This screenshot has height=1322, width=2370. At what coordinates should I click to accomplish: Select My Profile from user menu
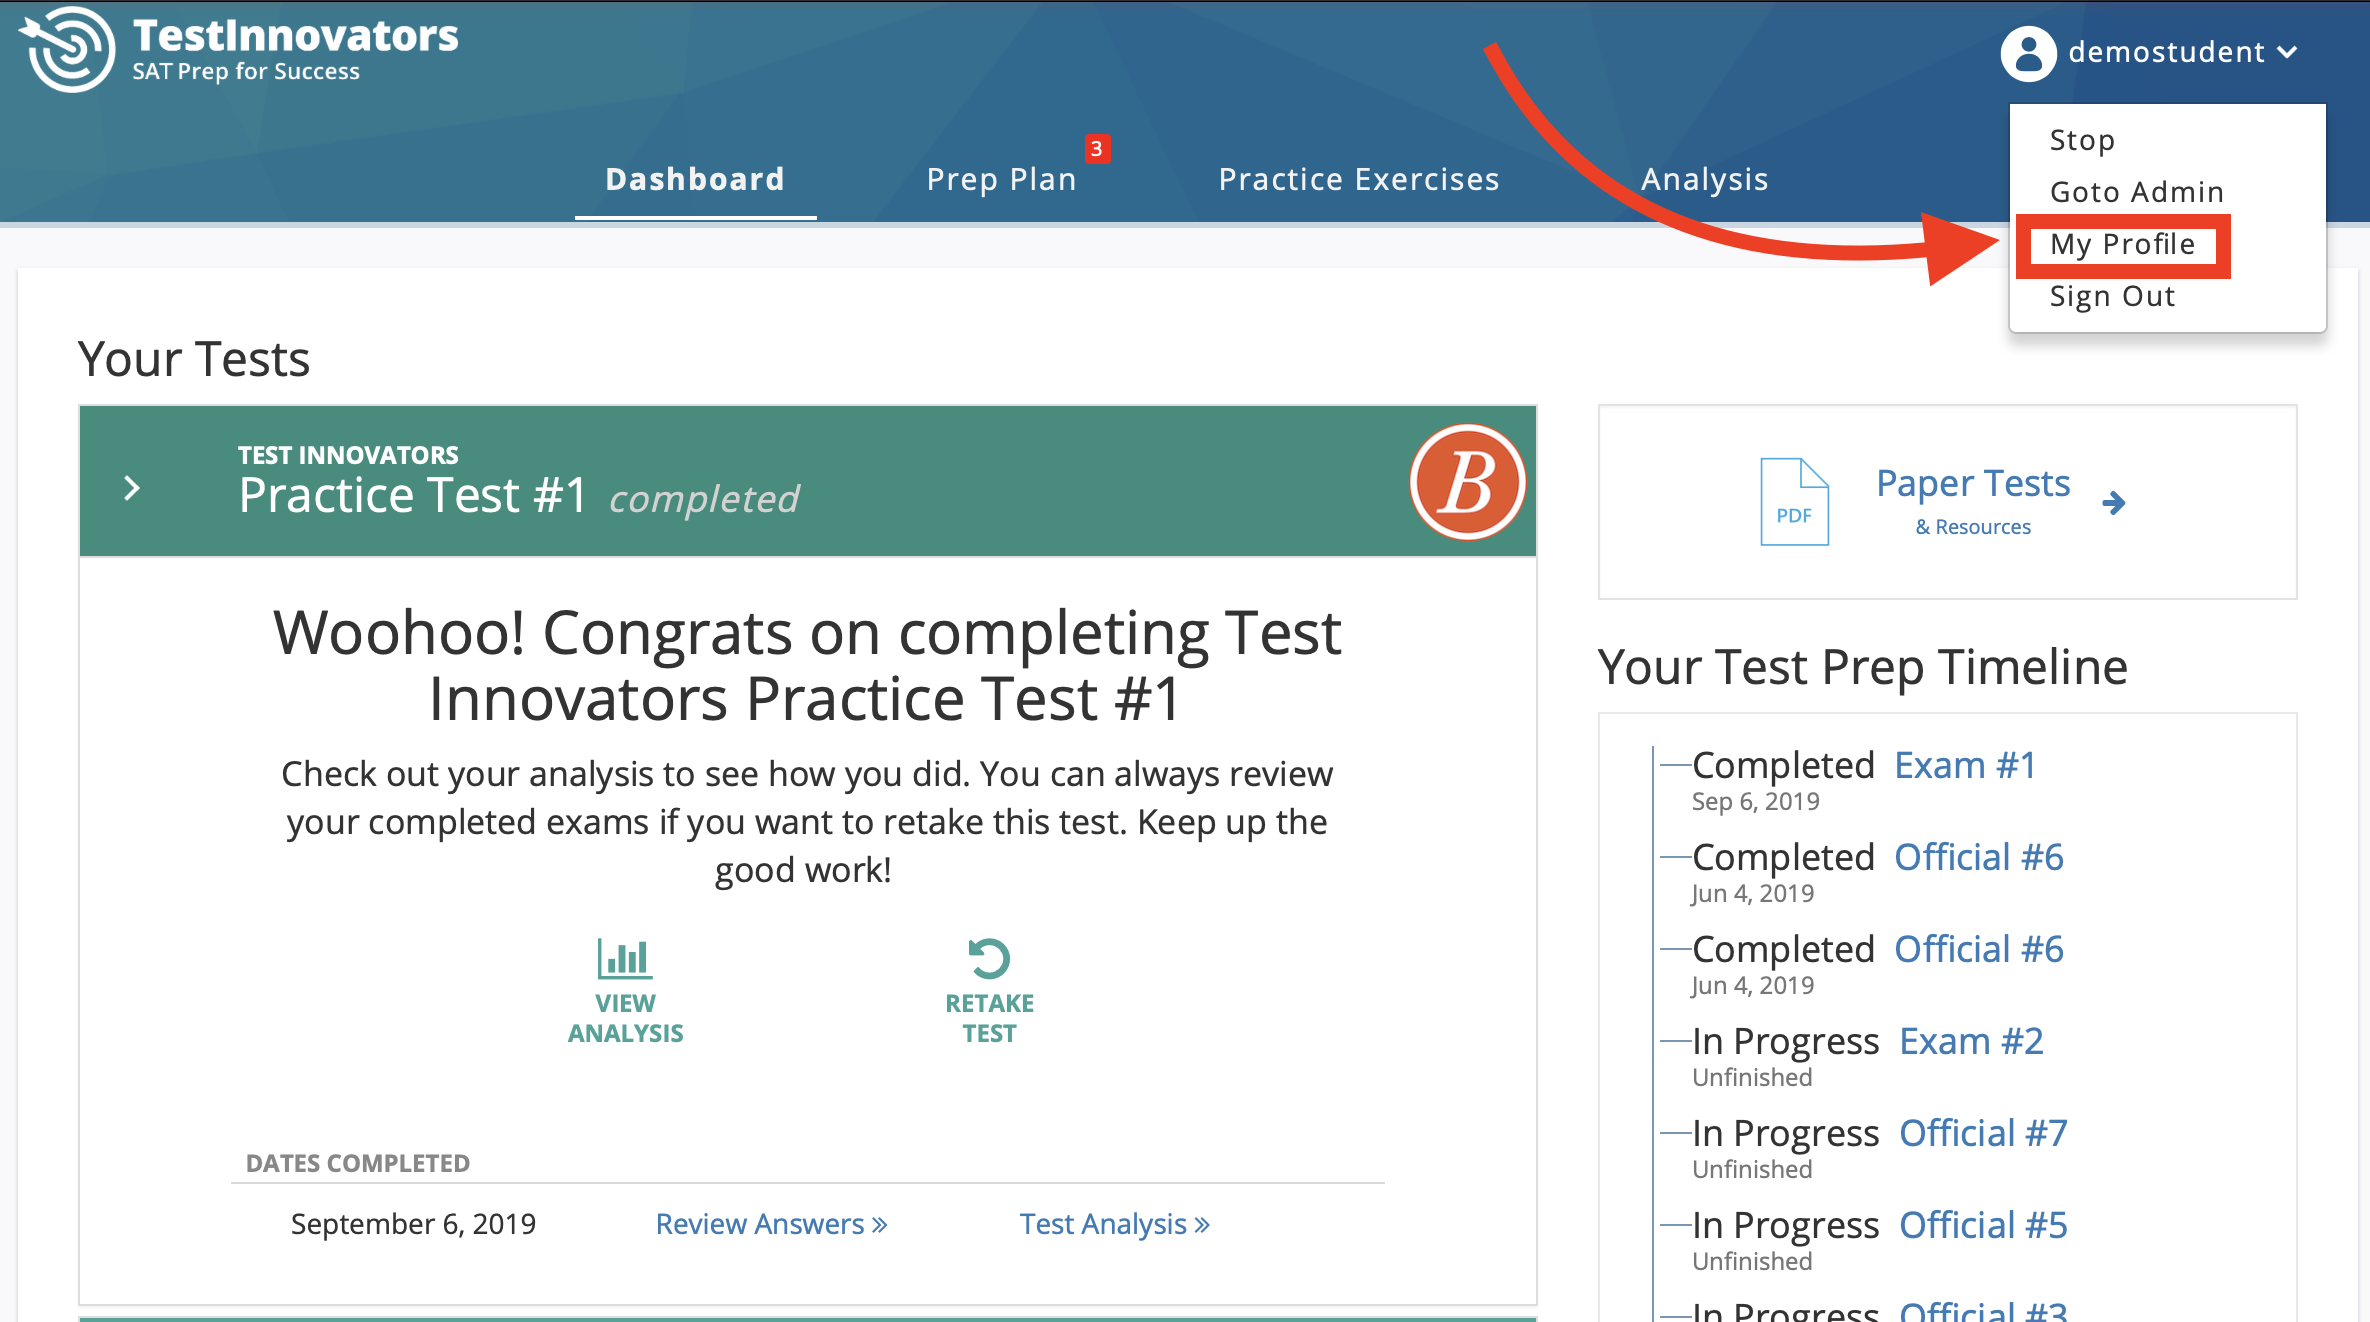(x=2122, y=244)
